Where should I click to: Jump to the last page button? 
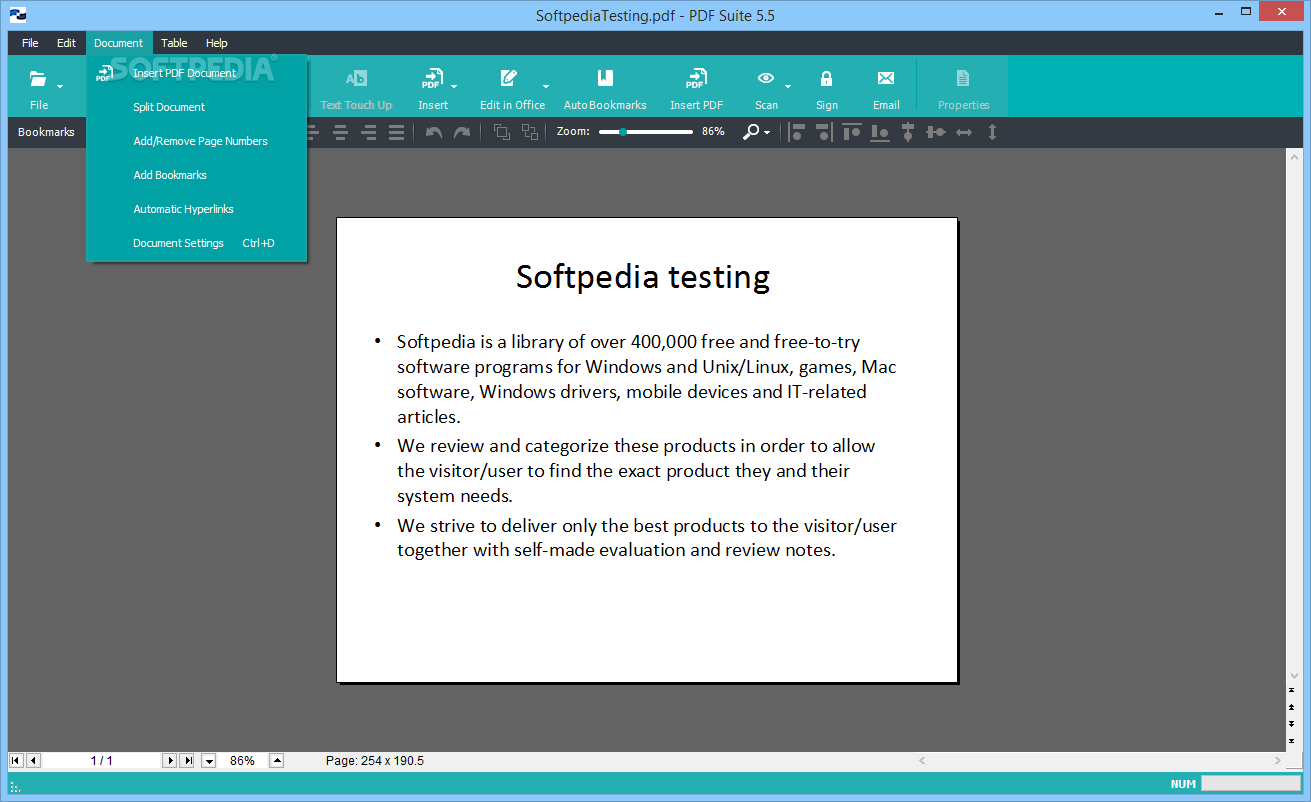[x=187, y=761]
